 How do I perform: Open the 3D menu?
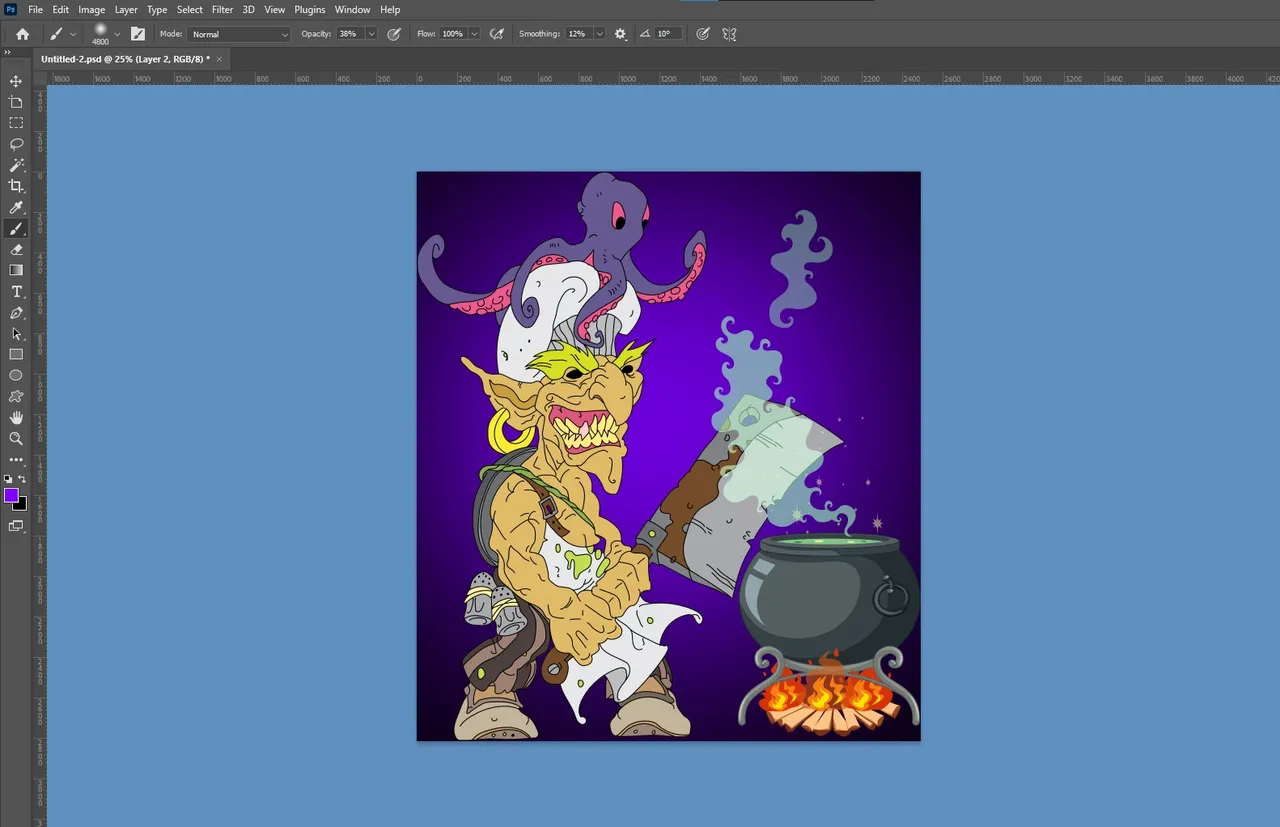coord(248,10)
